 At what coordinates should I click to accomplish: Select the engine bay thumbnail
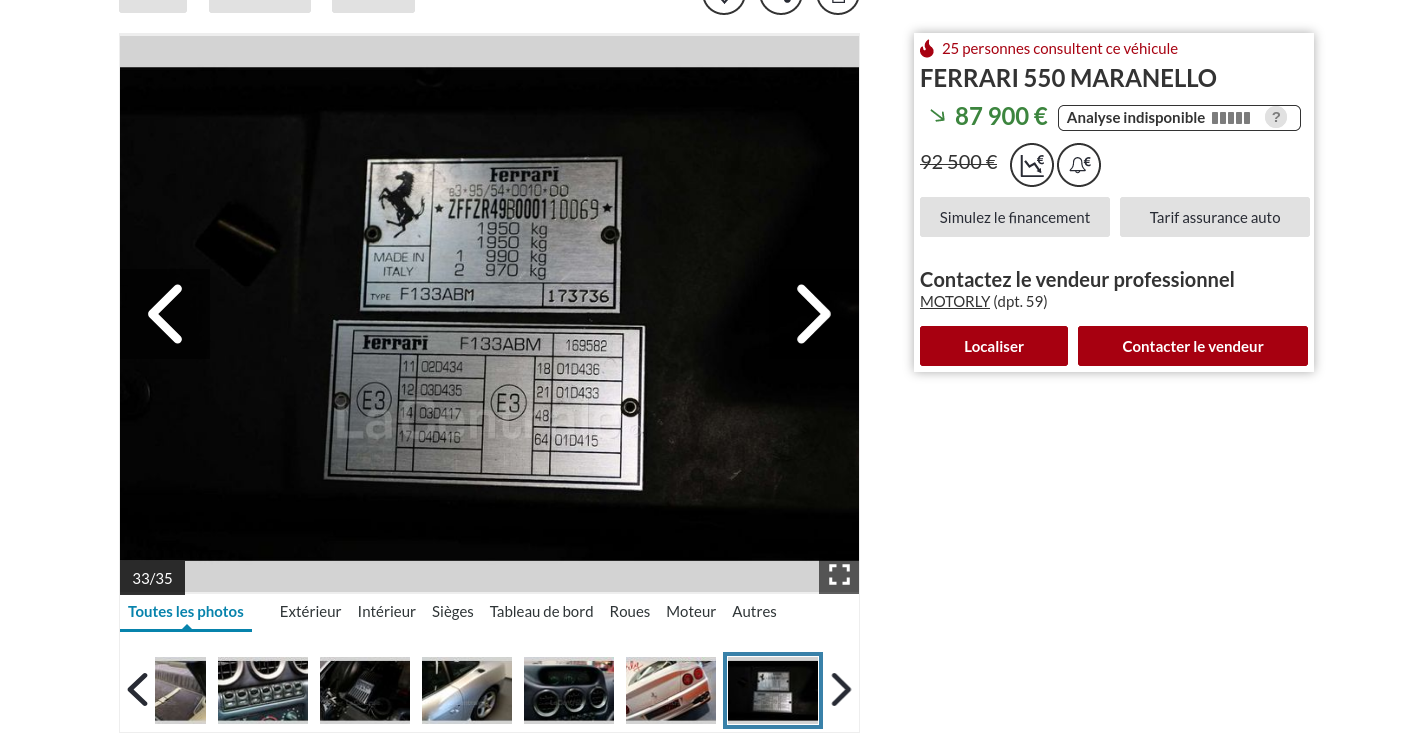[x=365, y=690]
